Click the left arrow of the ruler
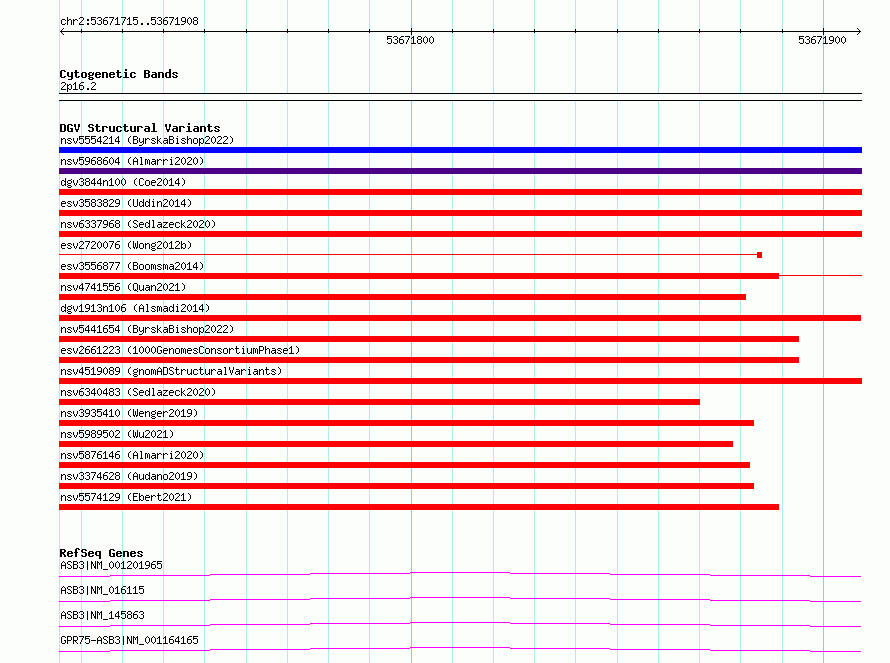This screenshot has height=663, width=890. tap(62, 31)
